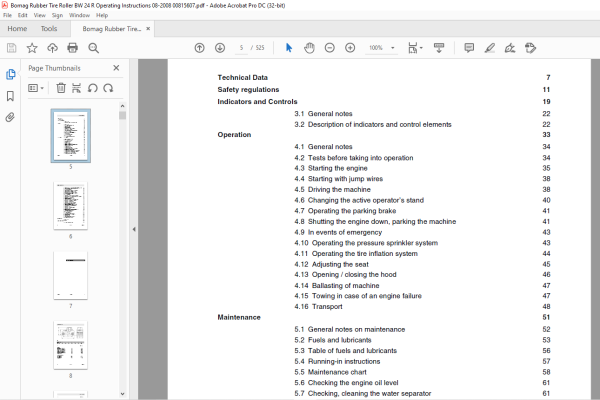Click the 5.2 Fuels and lubricants entry
The width and height of the screenshot is (600, 400).
(333, 340)
